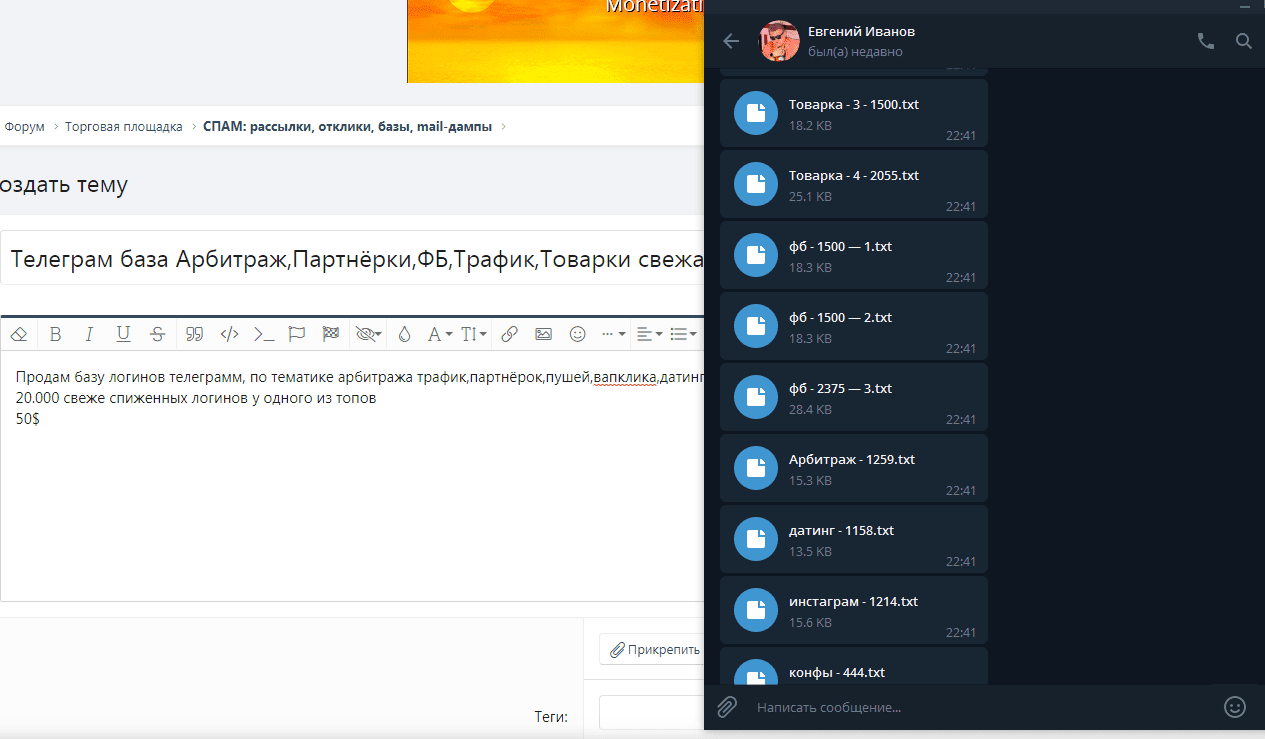
Task: Insert a hyperlink with chain icon
Action: tap(509, 334)
